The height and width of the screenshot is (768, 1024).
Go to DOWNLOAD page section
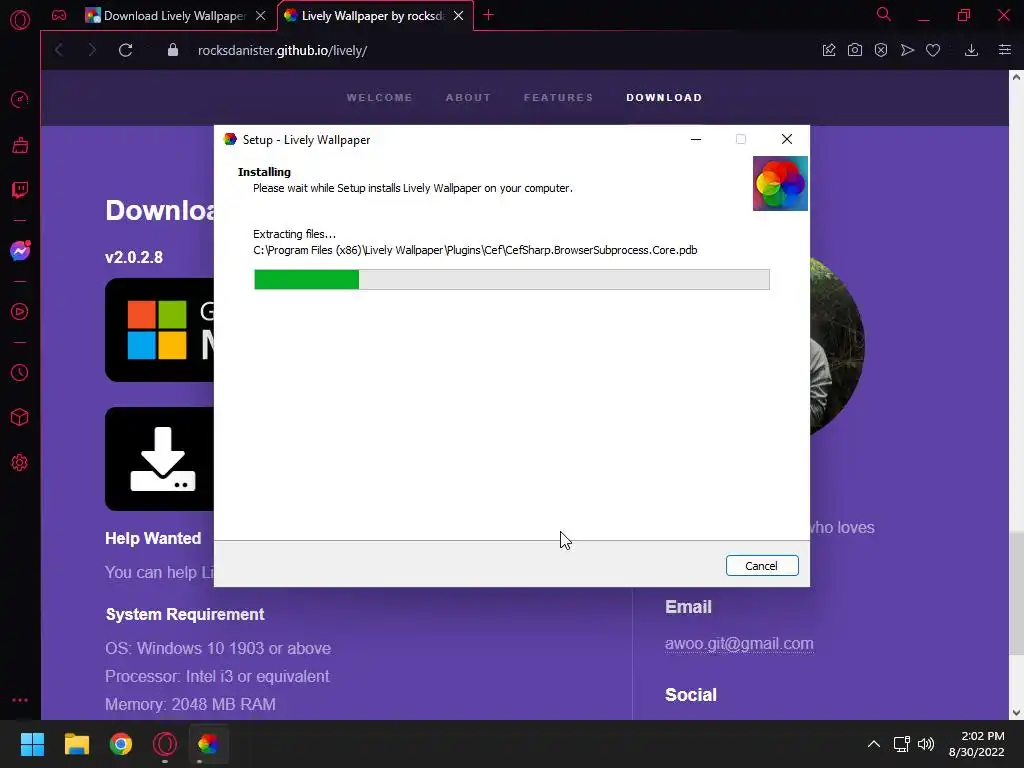tap(664, 97)
